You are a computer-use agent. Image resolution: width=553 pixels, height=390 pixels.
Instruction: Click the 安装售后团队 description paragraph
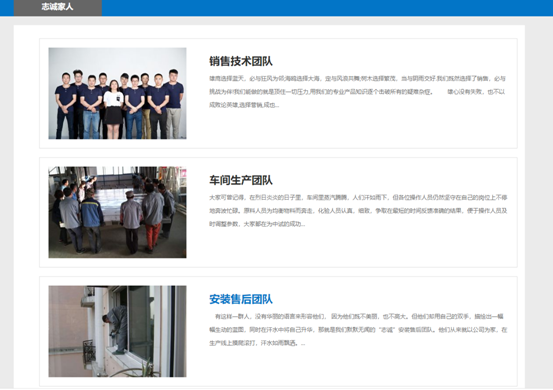358,329
